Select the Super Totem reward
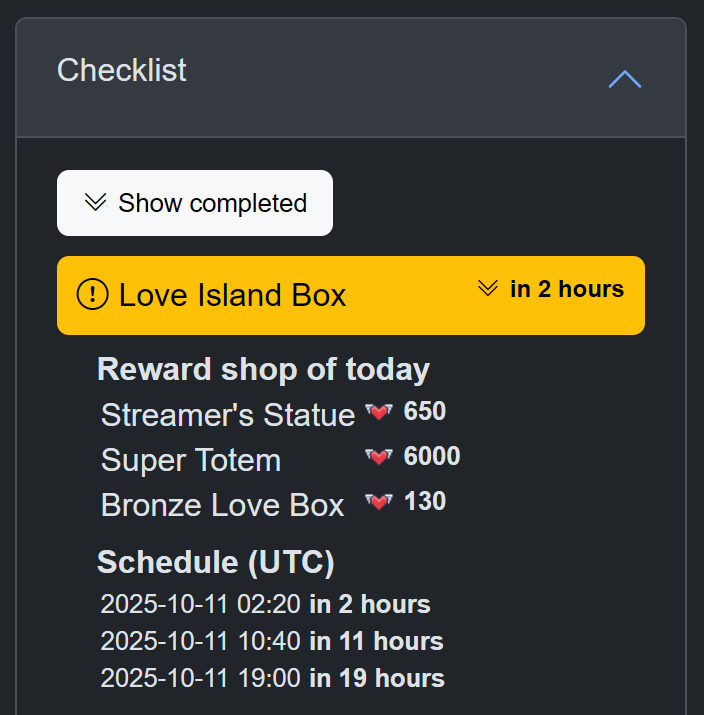 point(191,460)
